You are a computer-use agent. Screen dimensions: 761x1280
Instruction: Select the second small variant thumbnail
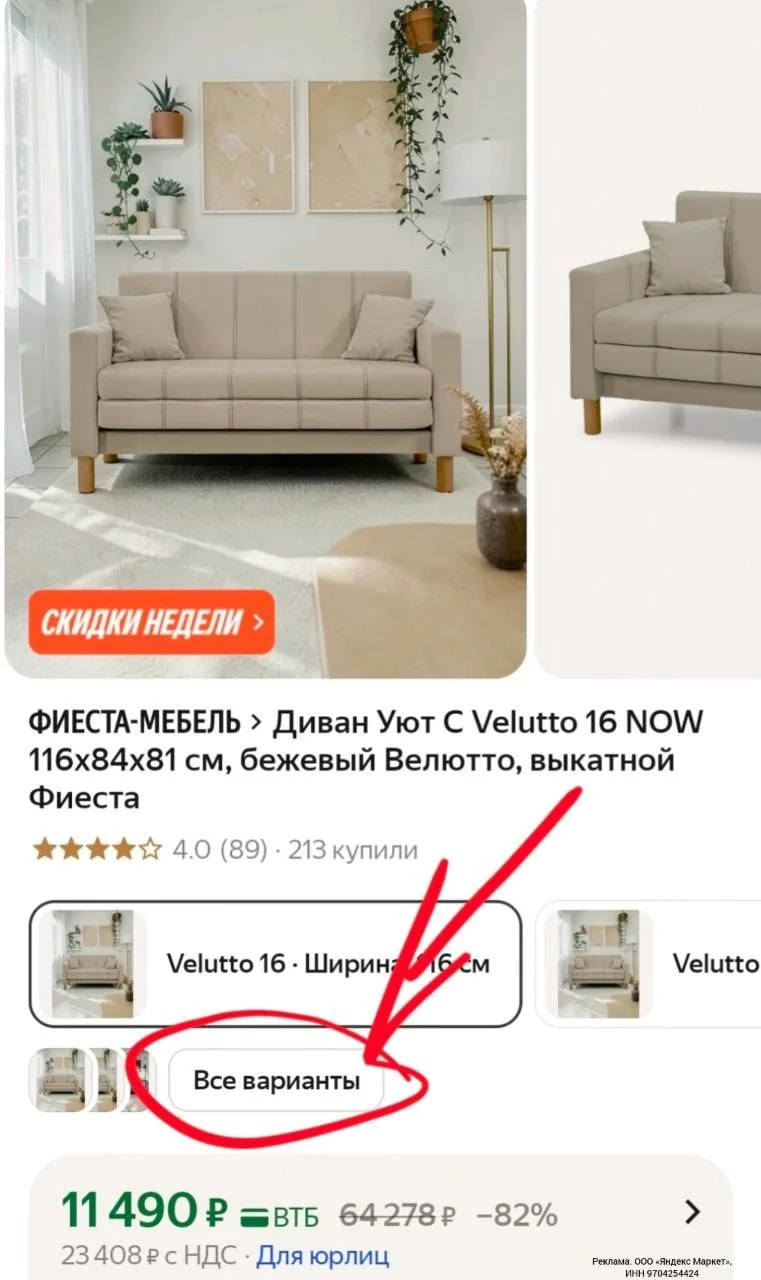click(x=104, y=1080)
